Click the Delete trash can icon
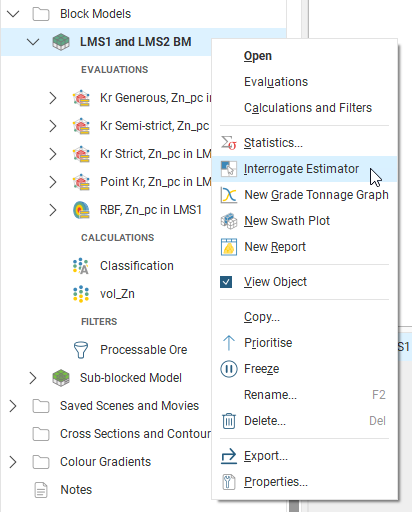412x512 pixels. tap(229, 421)
